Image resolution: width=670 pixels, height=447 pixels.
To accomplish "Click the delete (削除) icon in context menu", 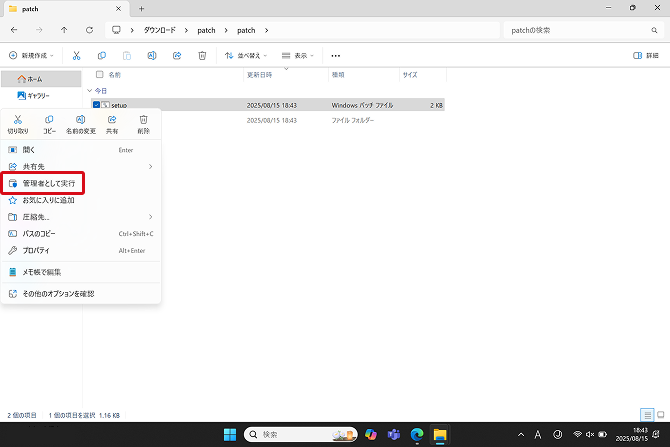I will pyautogui.click(x=143, y=121).
